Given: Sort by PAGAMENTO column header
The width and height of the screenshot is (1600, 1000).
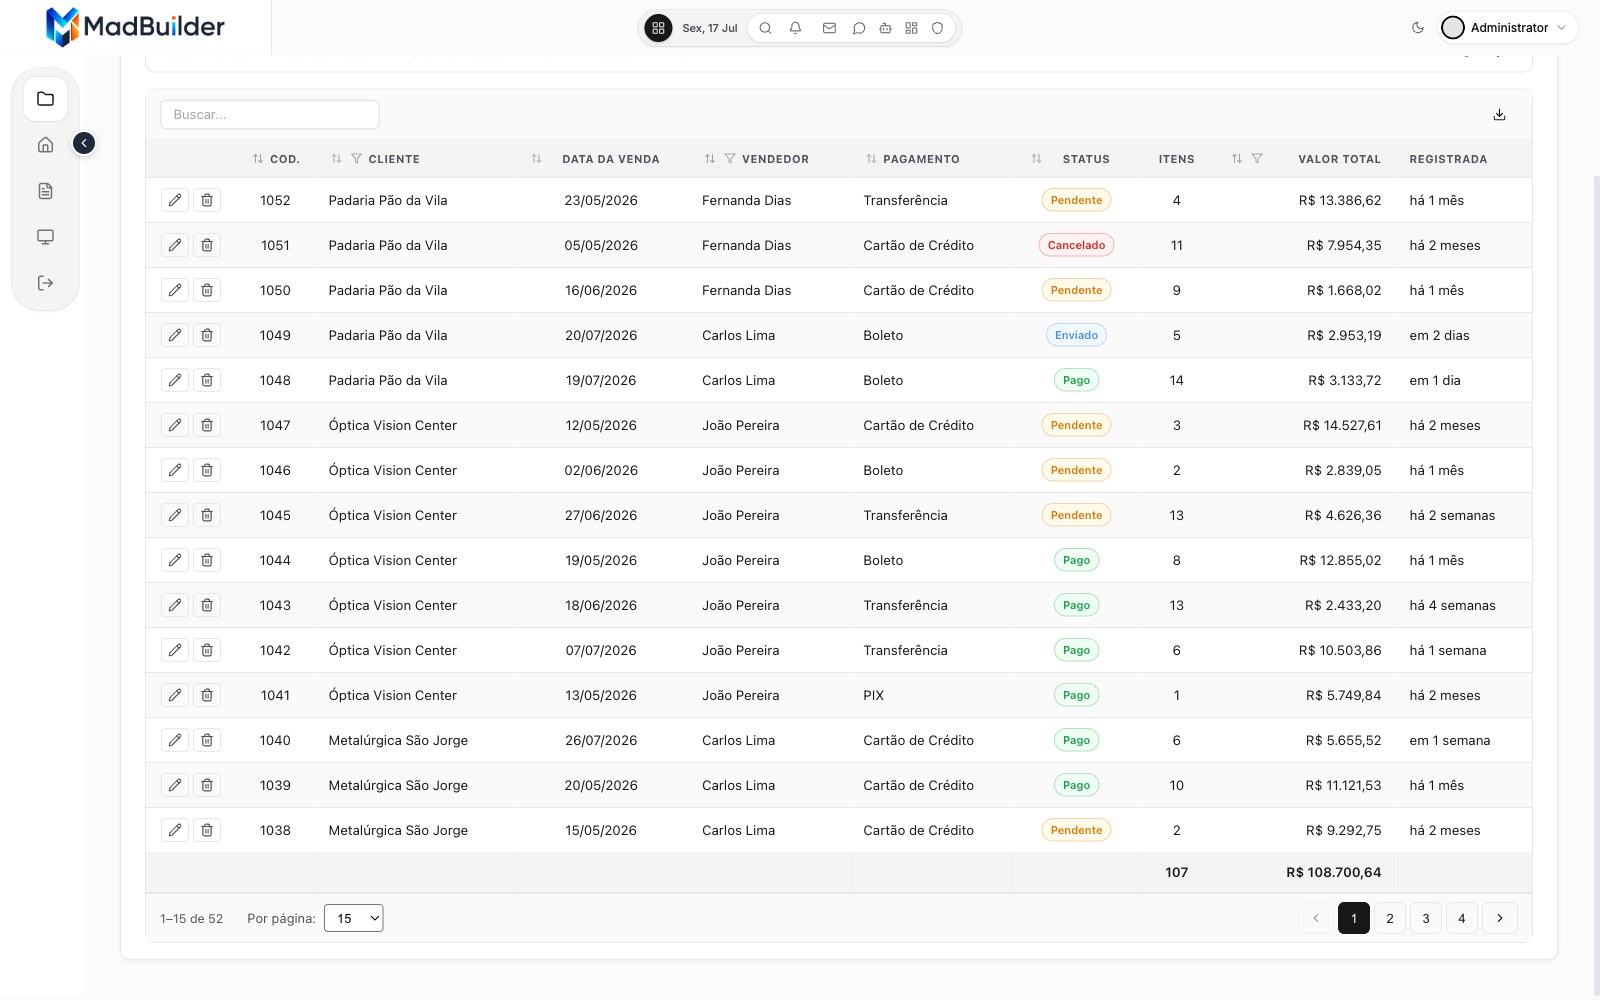Looking at the screenshot, I should (912, 159).
